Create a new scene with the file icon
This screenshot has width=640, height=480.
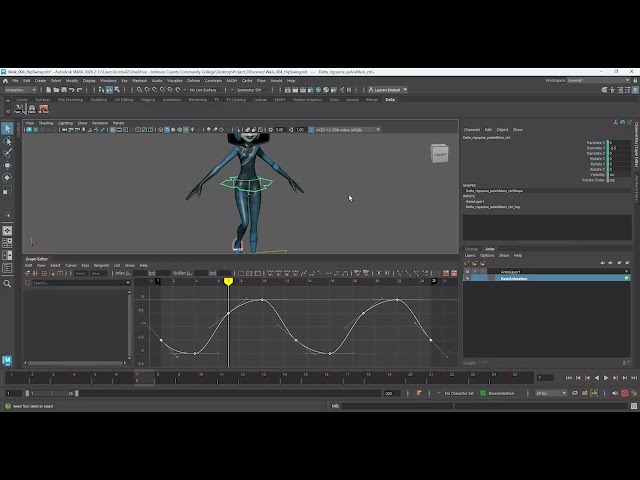click(49, 90)
